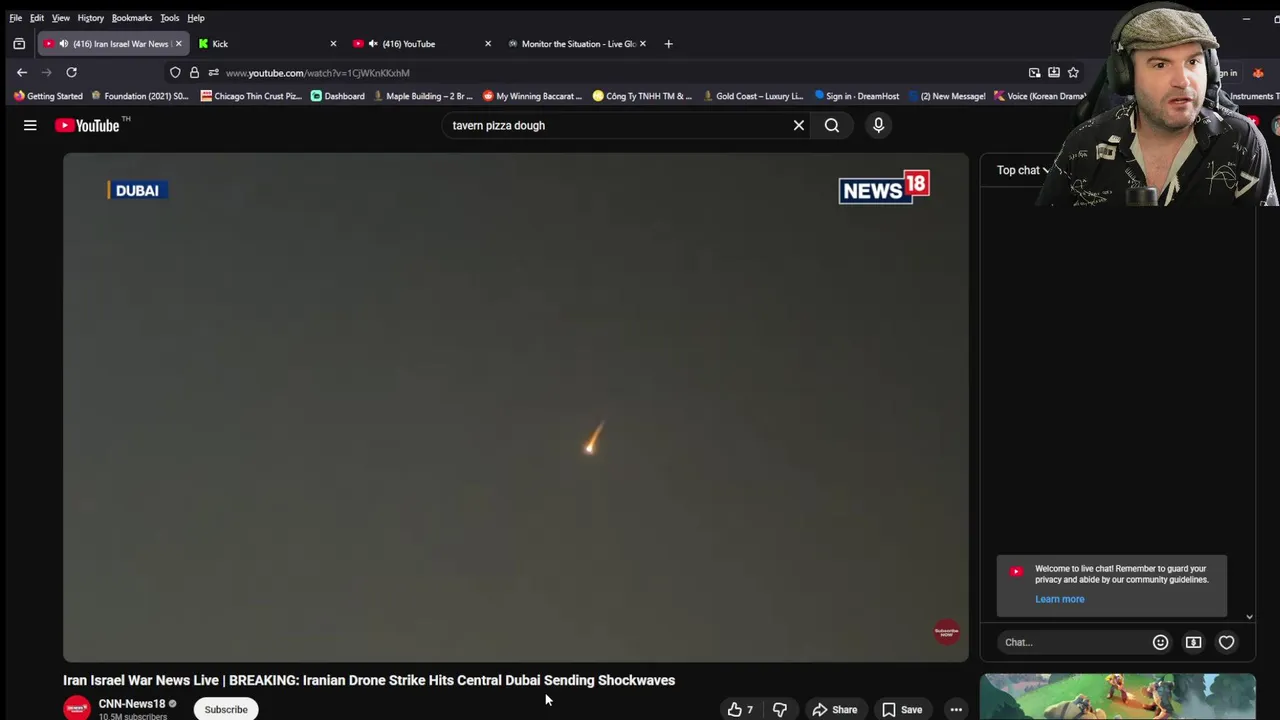Click picture-in-picture icon in address bar

pos(1034,72)
